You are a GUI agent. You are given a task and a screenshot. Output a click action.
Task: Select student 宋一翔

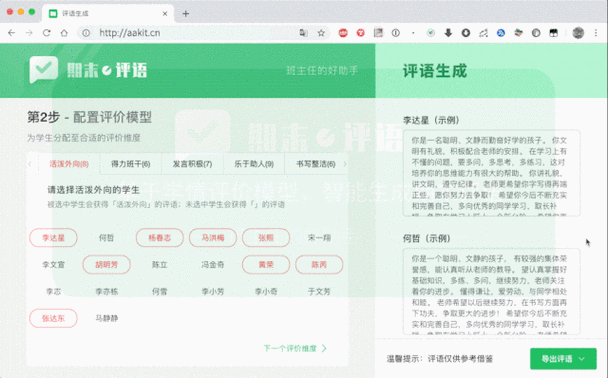[x=319, y=238]
